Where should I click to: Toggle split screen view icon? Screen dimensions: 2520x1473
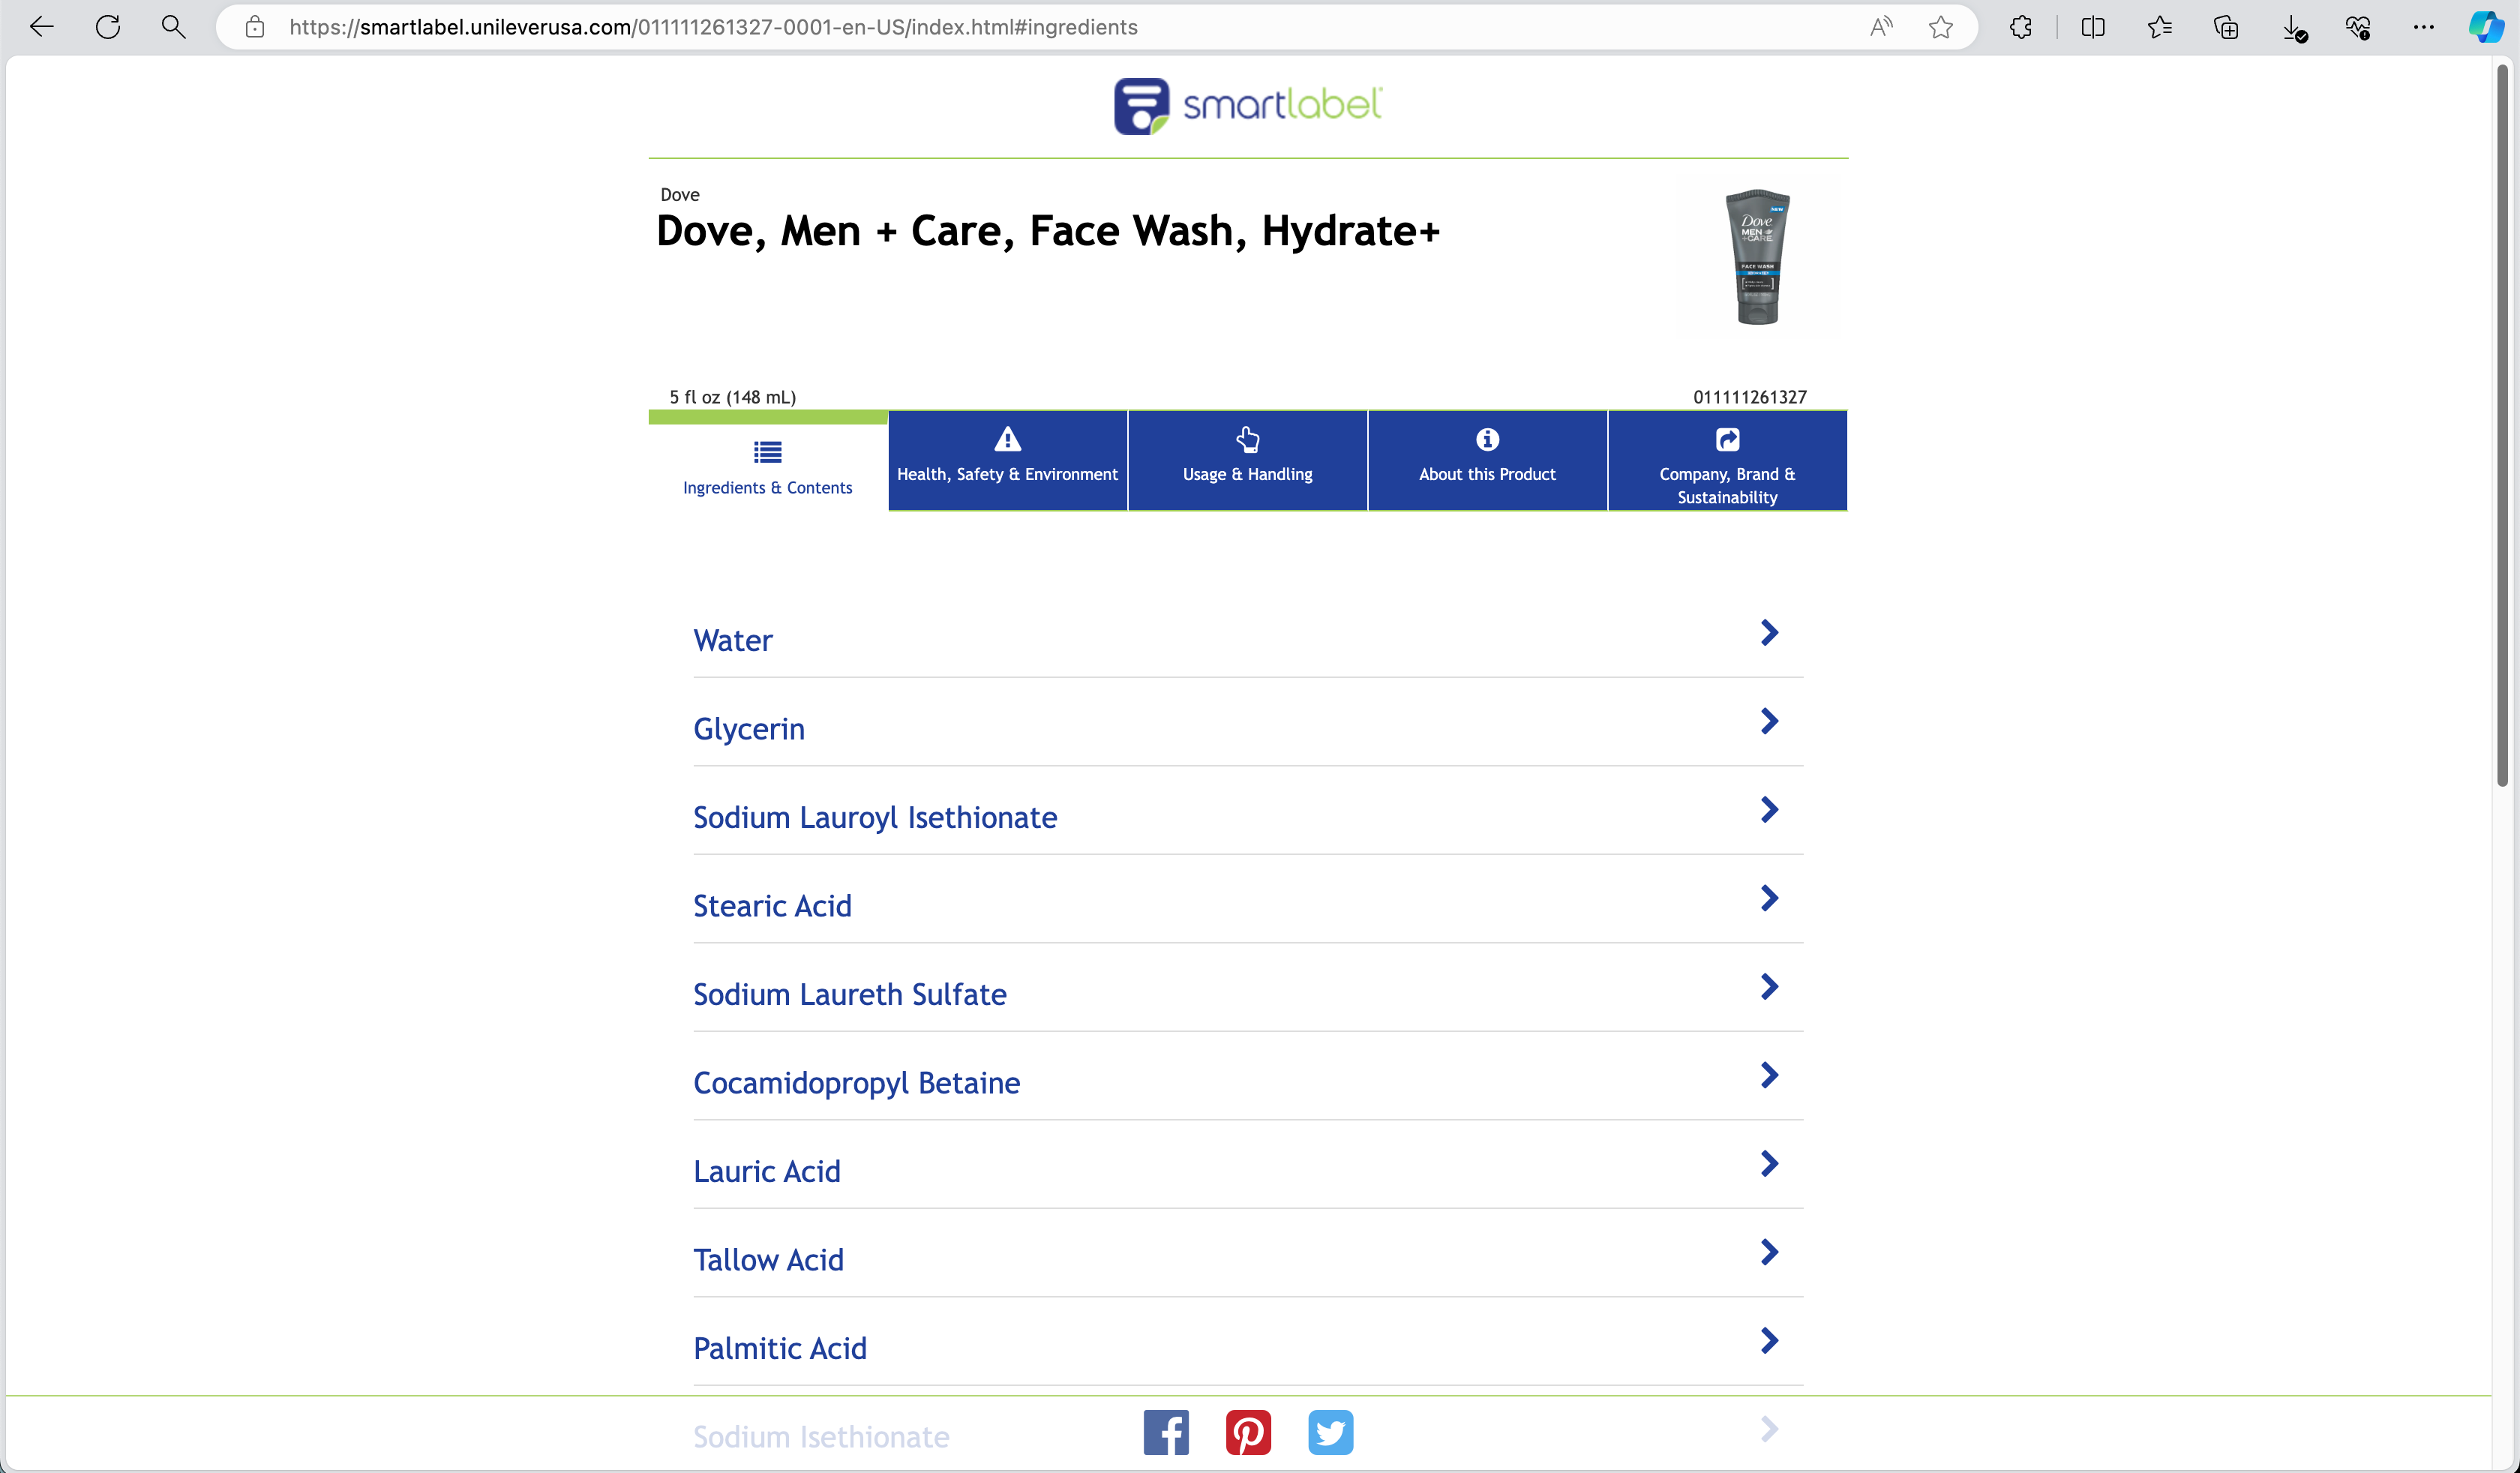[x=2092, y=27]
